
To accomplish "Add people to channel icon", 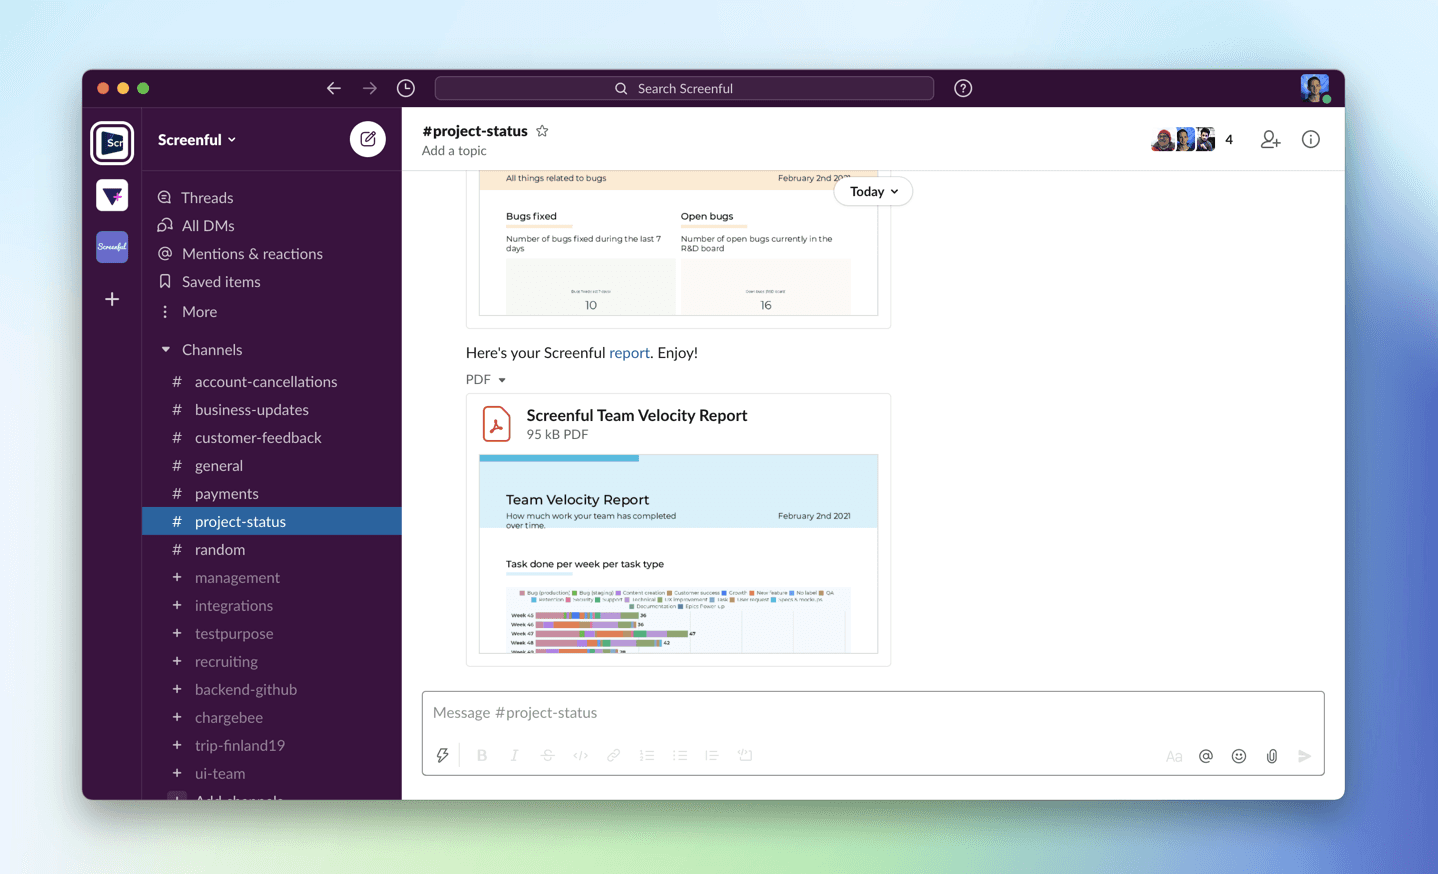I will (x=1270, y=140).
